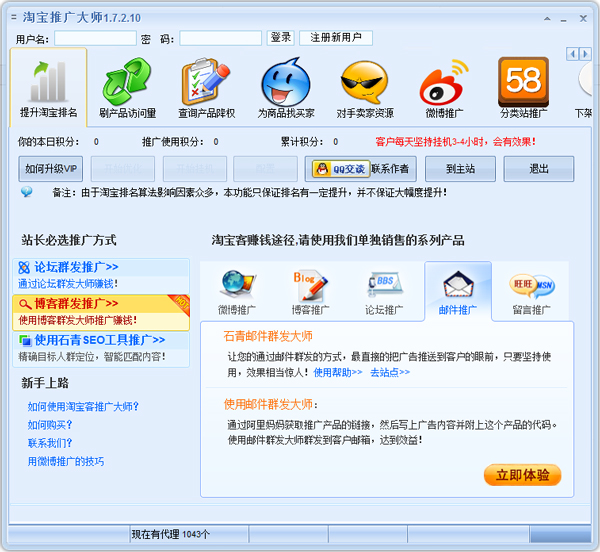Switch to the 留言推广 旺旺 MSN tab

click(x=532, y=292)
